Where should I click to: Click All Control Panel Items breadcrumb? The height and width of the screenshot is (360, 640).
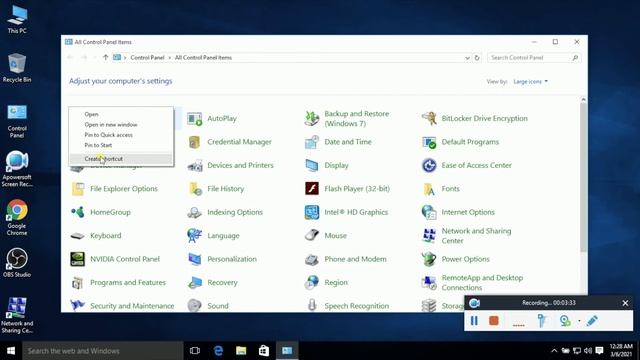pyautogui.click(x=203, y=58)
